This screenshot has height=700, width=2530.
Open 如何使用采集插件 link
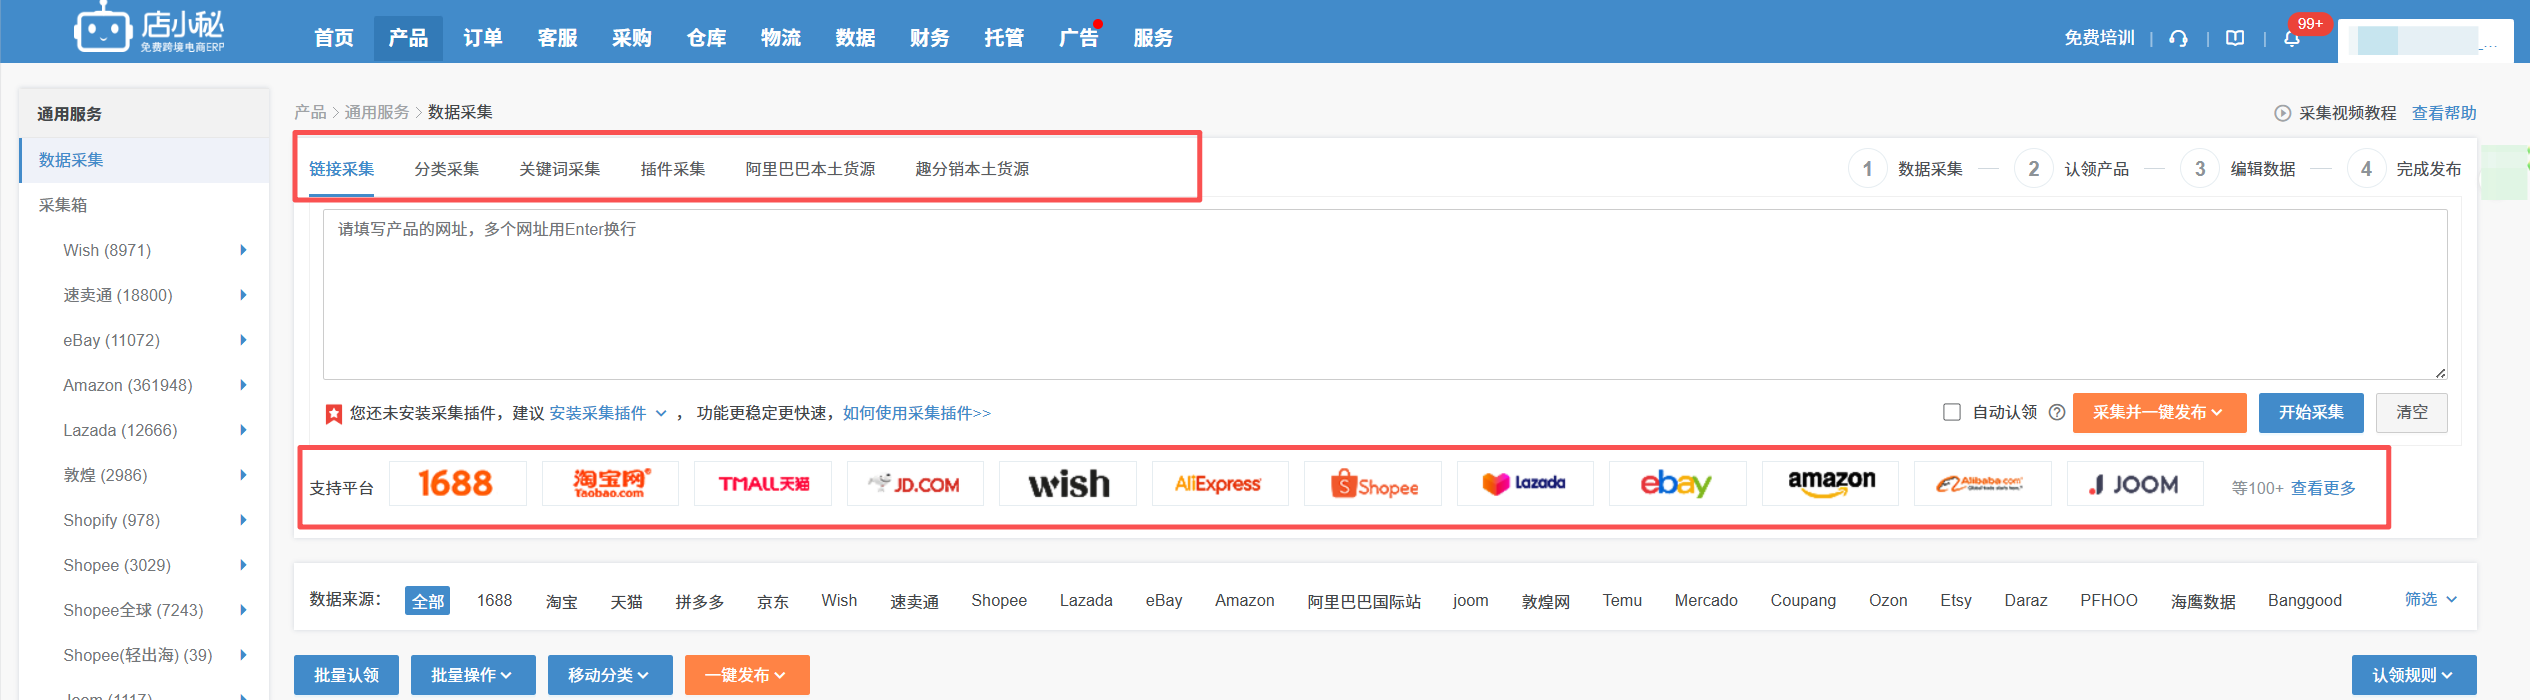point(916,413)
